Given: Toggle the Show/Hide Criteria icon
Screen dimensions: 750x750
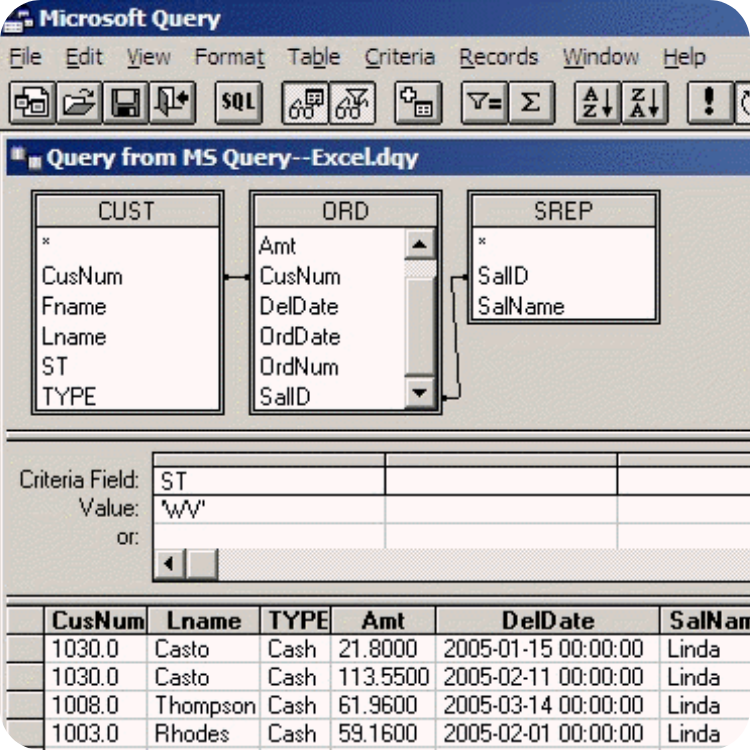Looking at the screenshot, I should pos(352,103).
